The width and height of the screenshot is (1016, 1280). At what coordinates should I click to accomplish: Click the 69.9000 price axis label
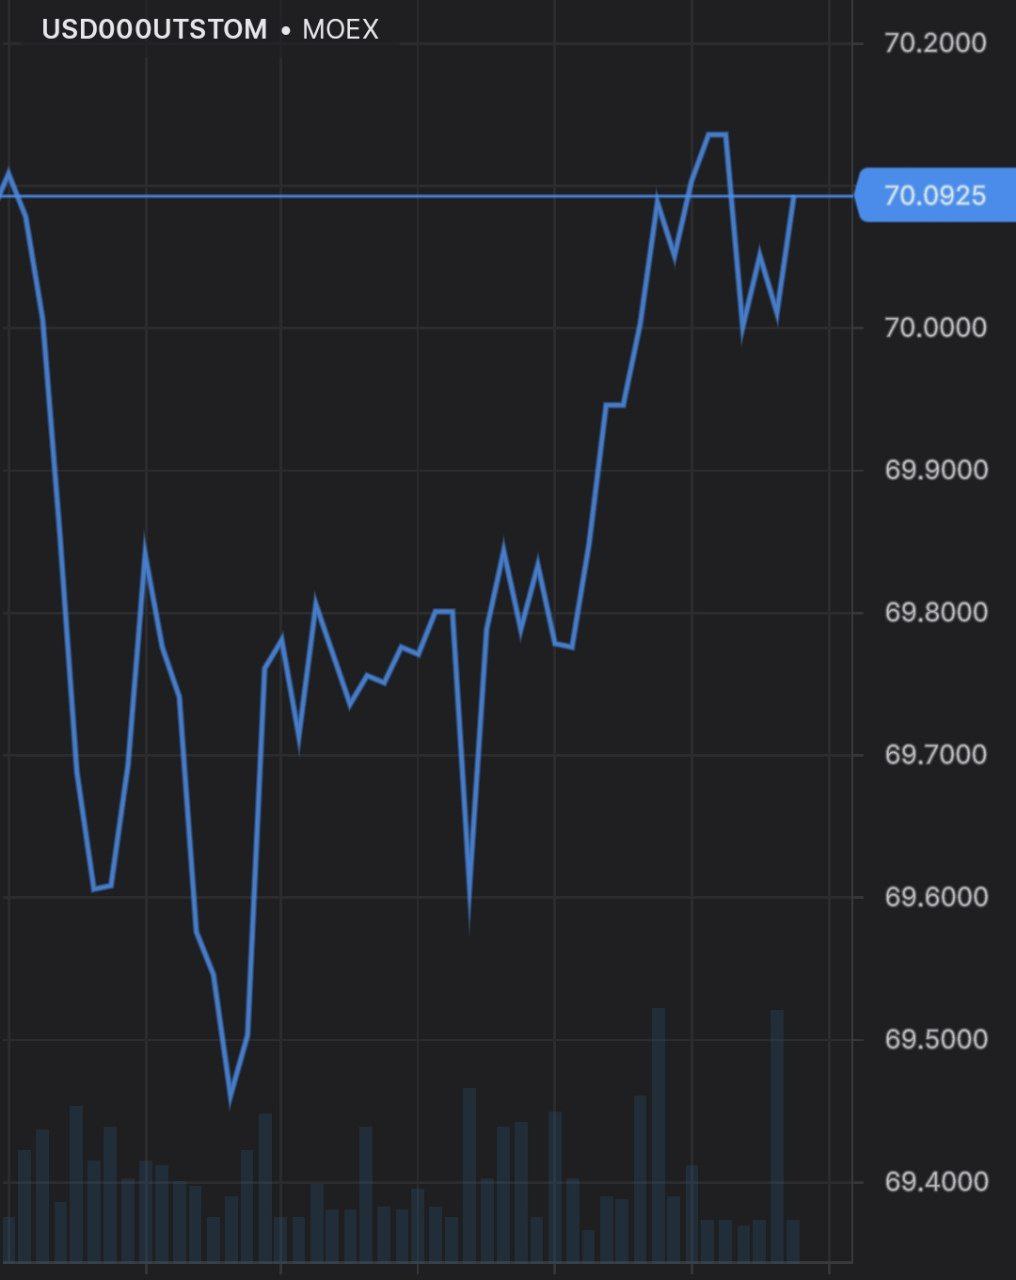(x=935, y=470)
